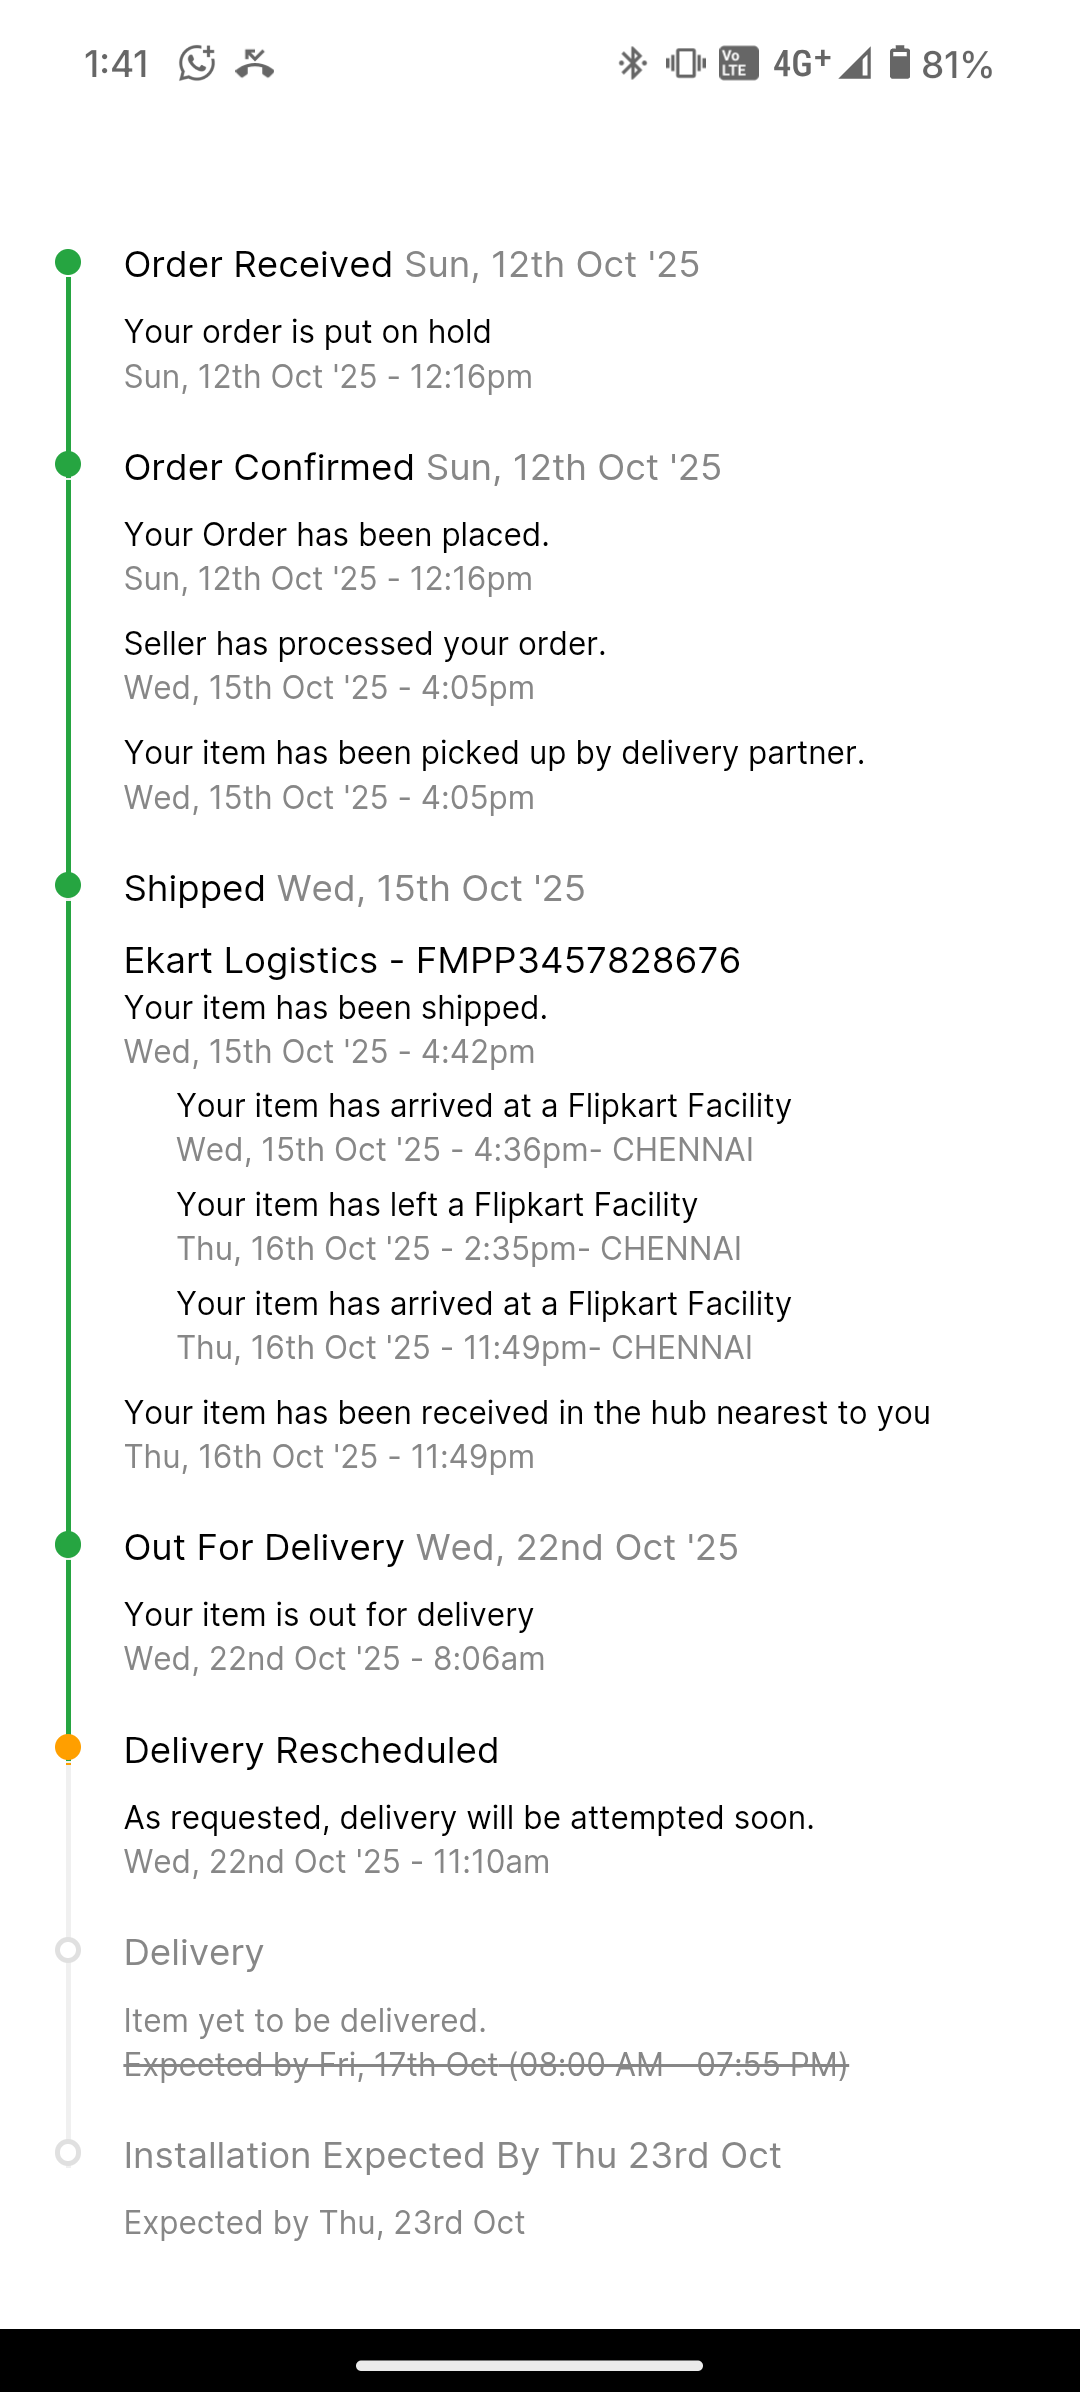The height and width of the screenshot is (2392, 1080).
Task: Tap the green Order Received timeline dot
Action: pyautogui.click(x=68, y=263)
